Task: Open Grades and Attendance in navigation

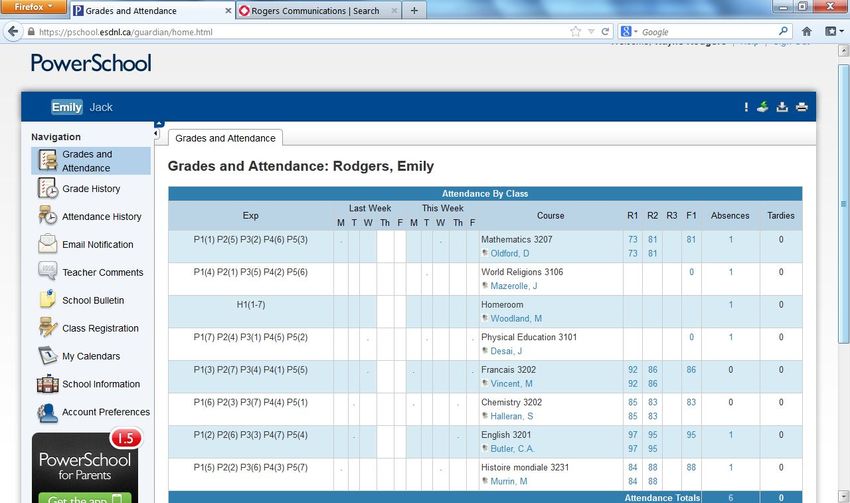Action: pyautogui.click(x=91, y=161)
